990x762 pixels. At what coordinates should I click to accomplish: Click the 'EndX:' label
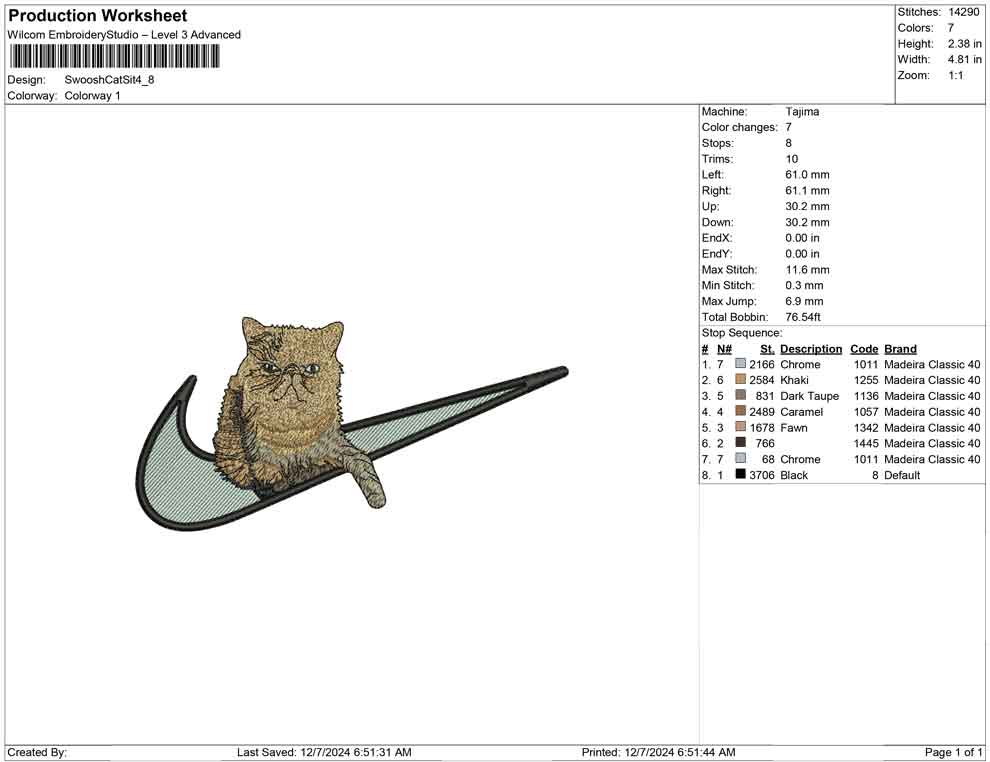coord(717,238)
